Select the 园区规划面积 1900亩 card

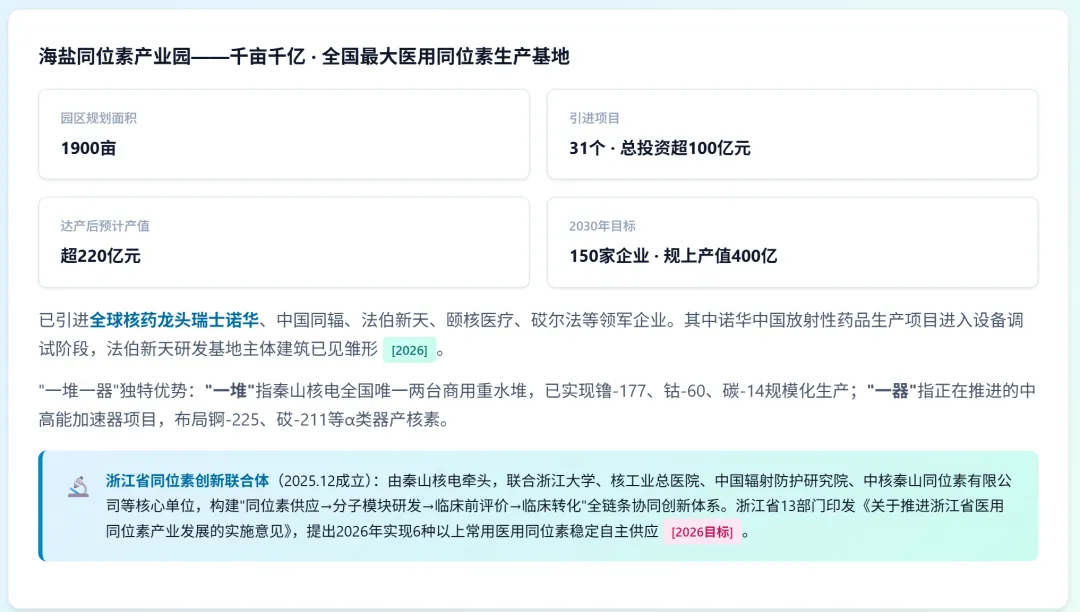pyautogui.click(x=284, y=134)
